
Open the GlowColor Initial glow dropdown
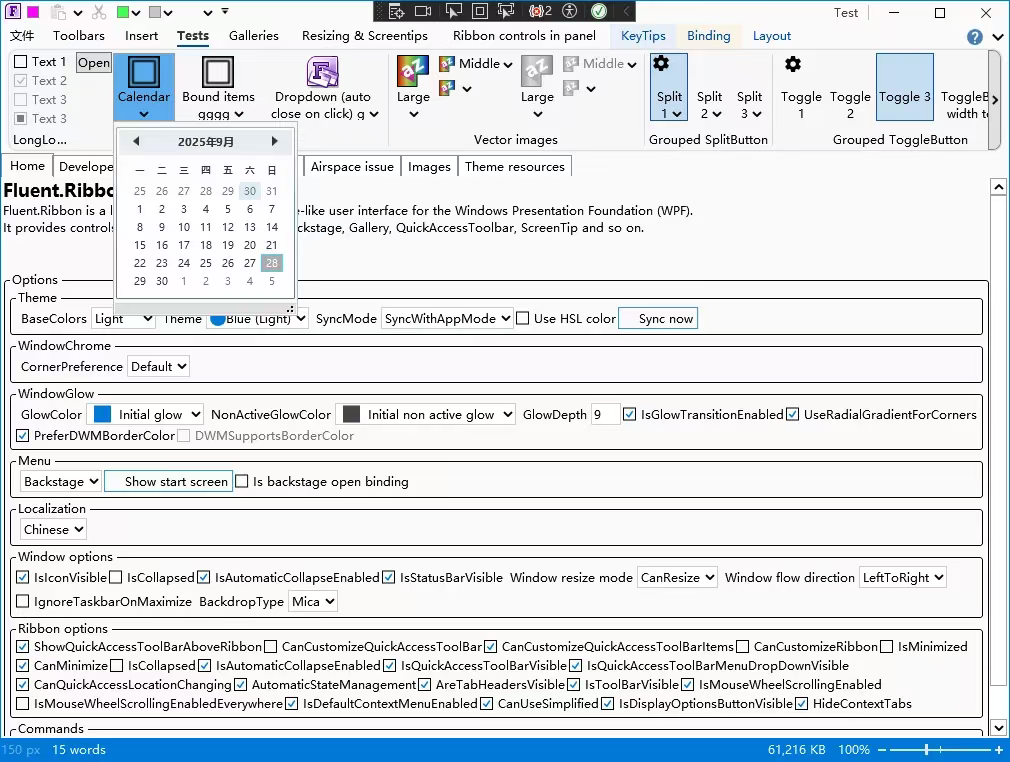click(145, 414)
